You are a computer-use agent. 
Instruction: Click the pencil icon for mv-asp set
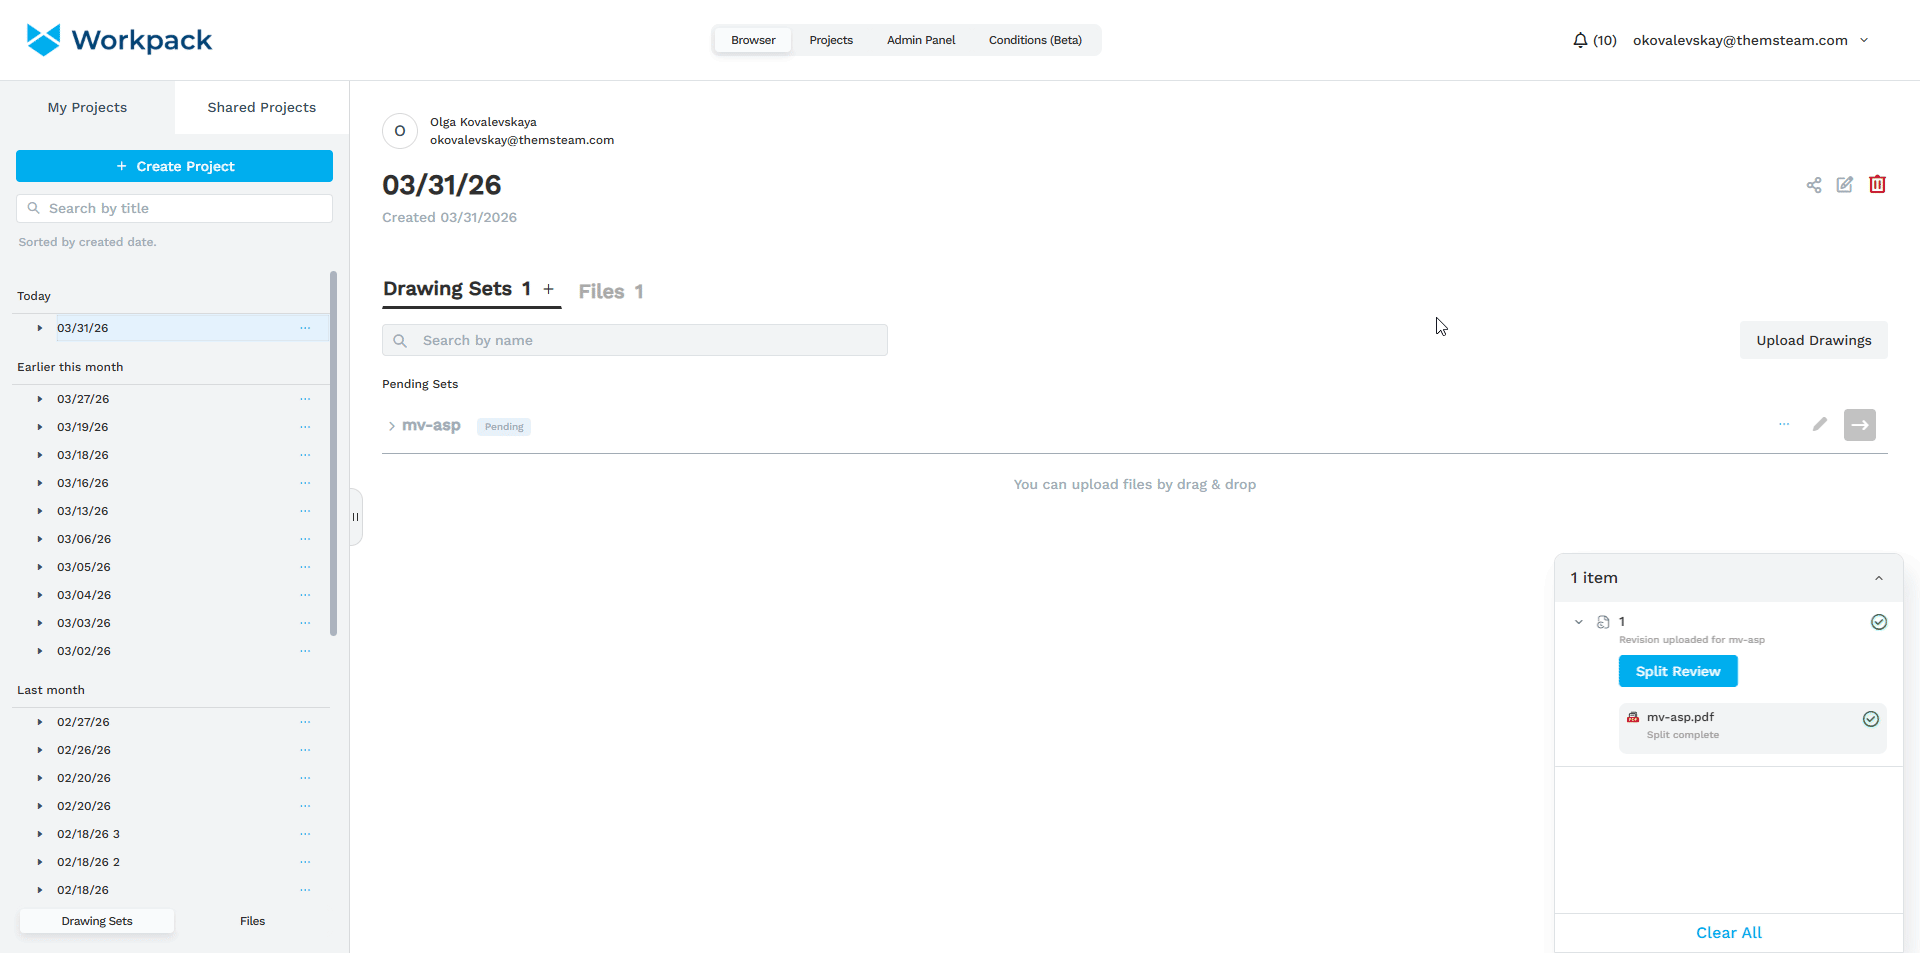point(1820,425)
